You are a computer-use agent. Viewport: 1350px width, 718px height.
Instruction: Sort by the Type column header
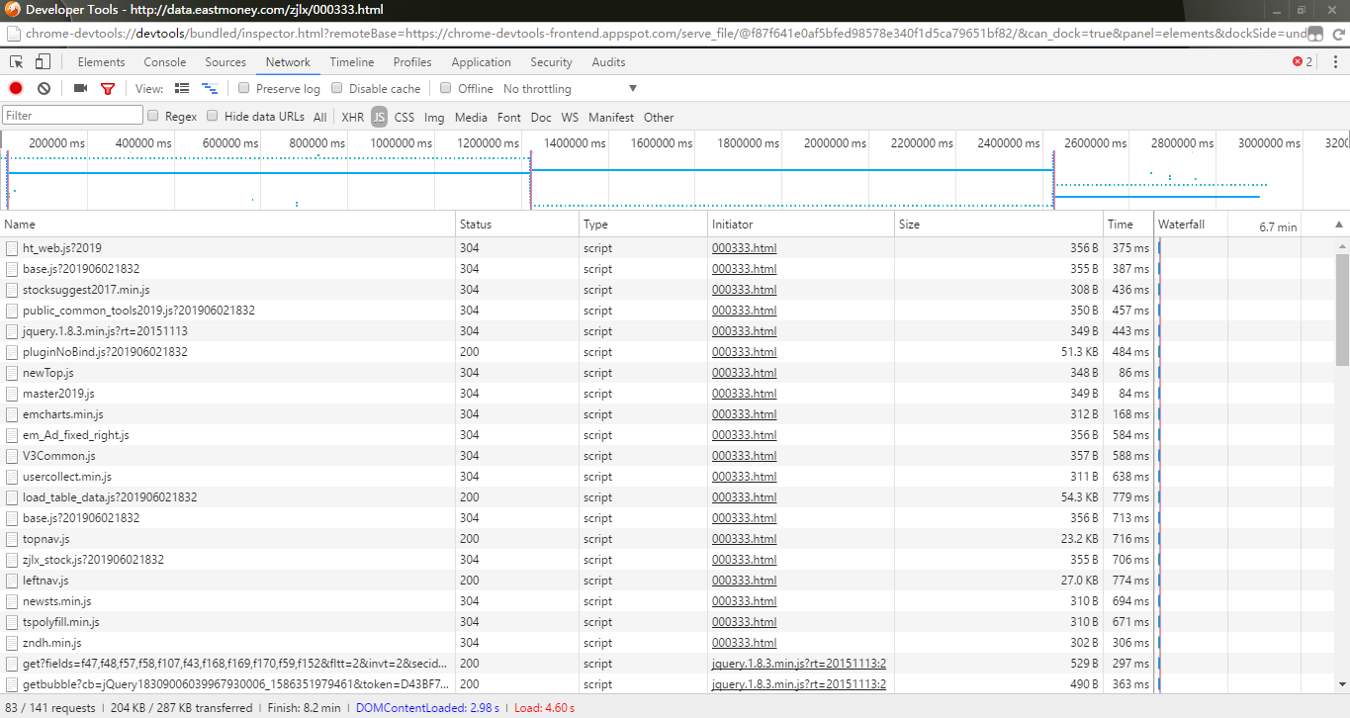644,225
